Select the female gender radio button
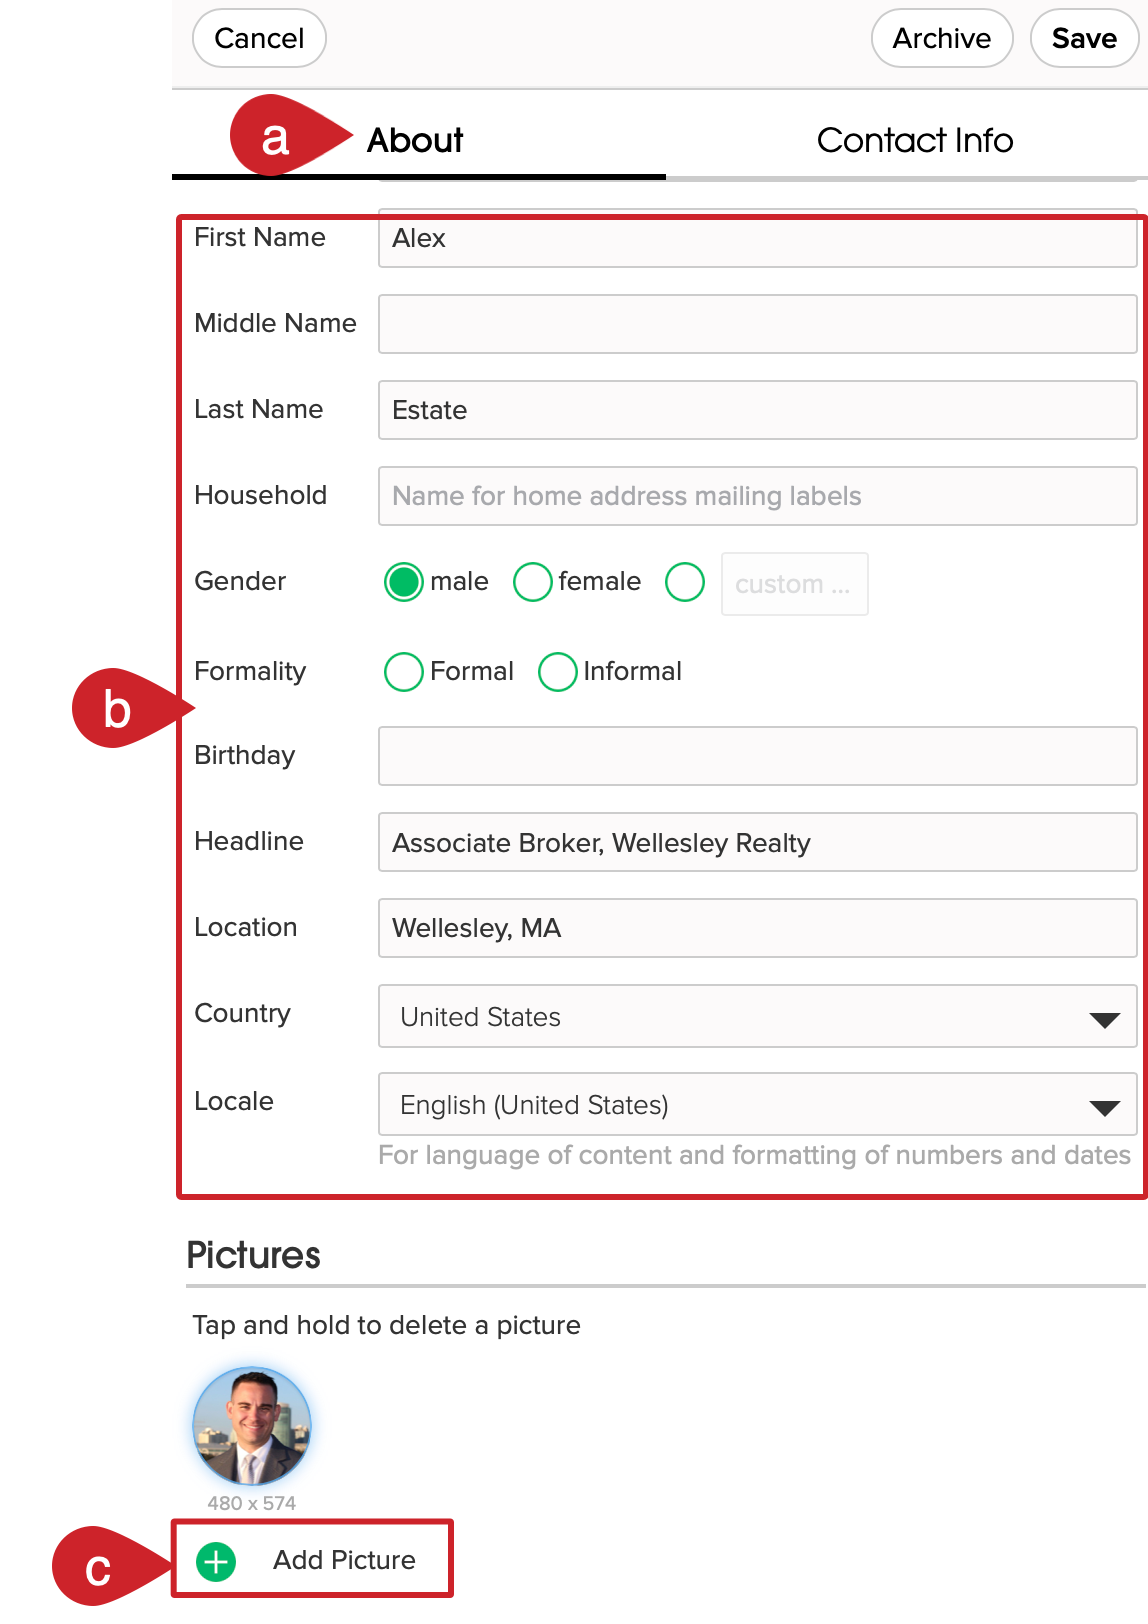The width and height of the screenshot is (1148, 1624). point(533,582)
